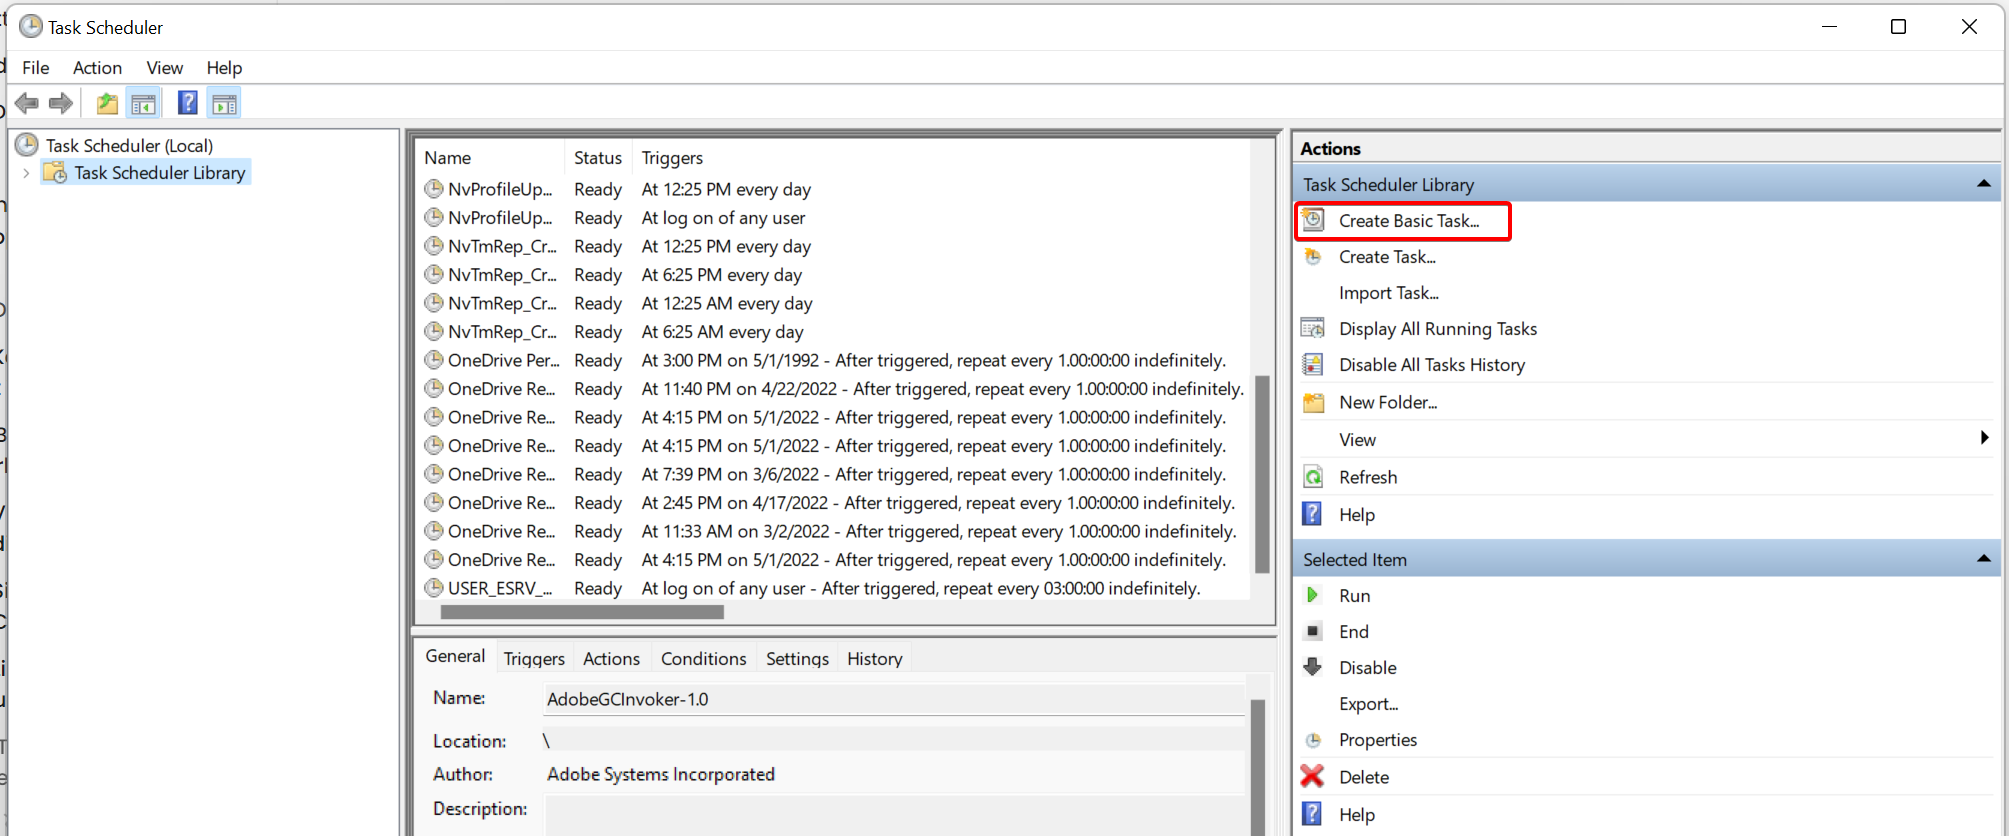Click Create Basic Task link
Image resolution: width=2009 pixels, height=836 pixels.
[1408, 221]
